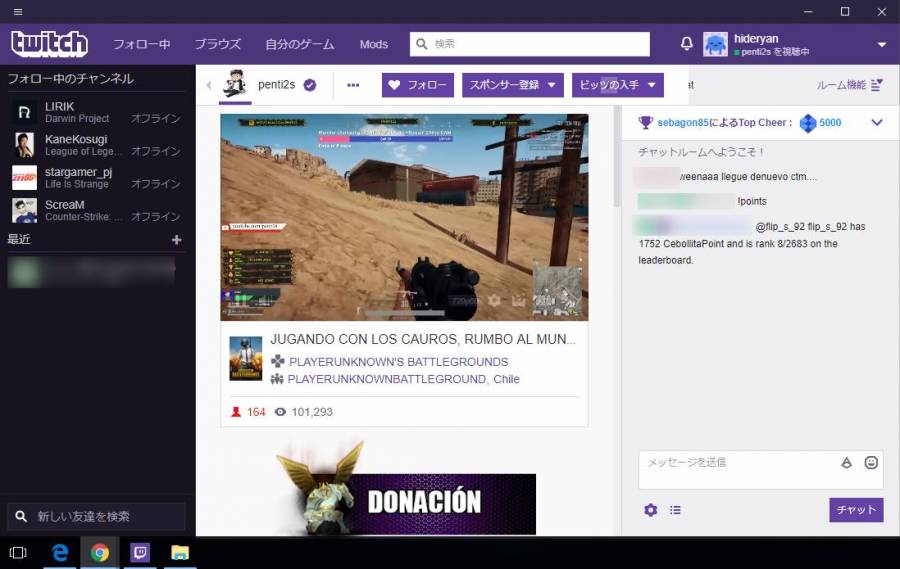Image resolution: width=900 pixels, height=569 pixels.
Task: Open Microsoft Edge from taskbar
Action: pos(60,552)
